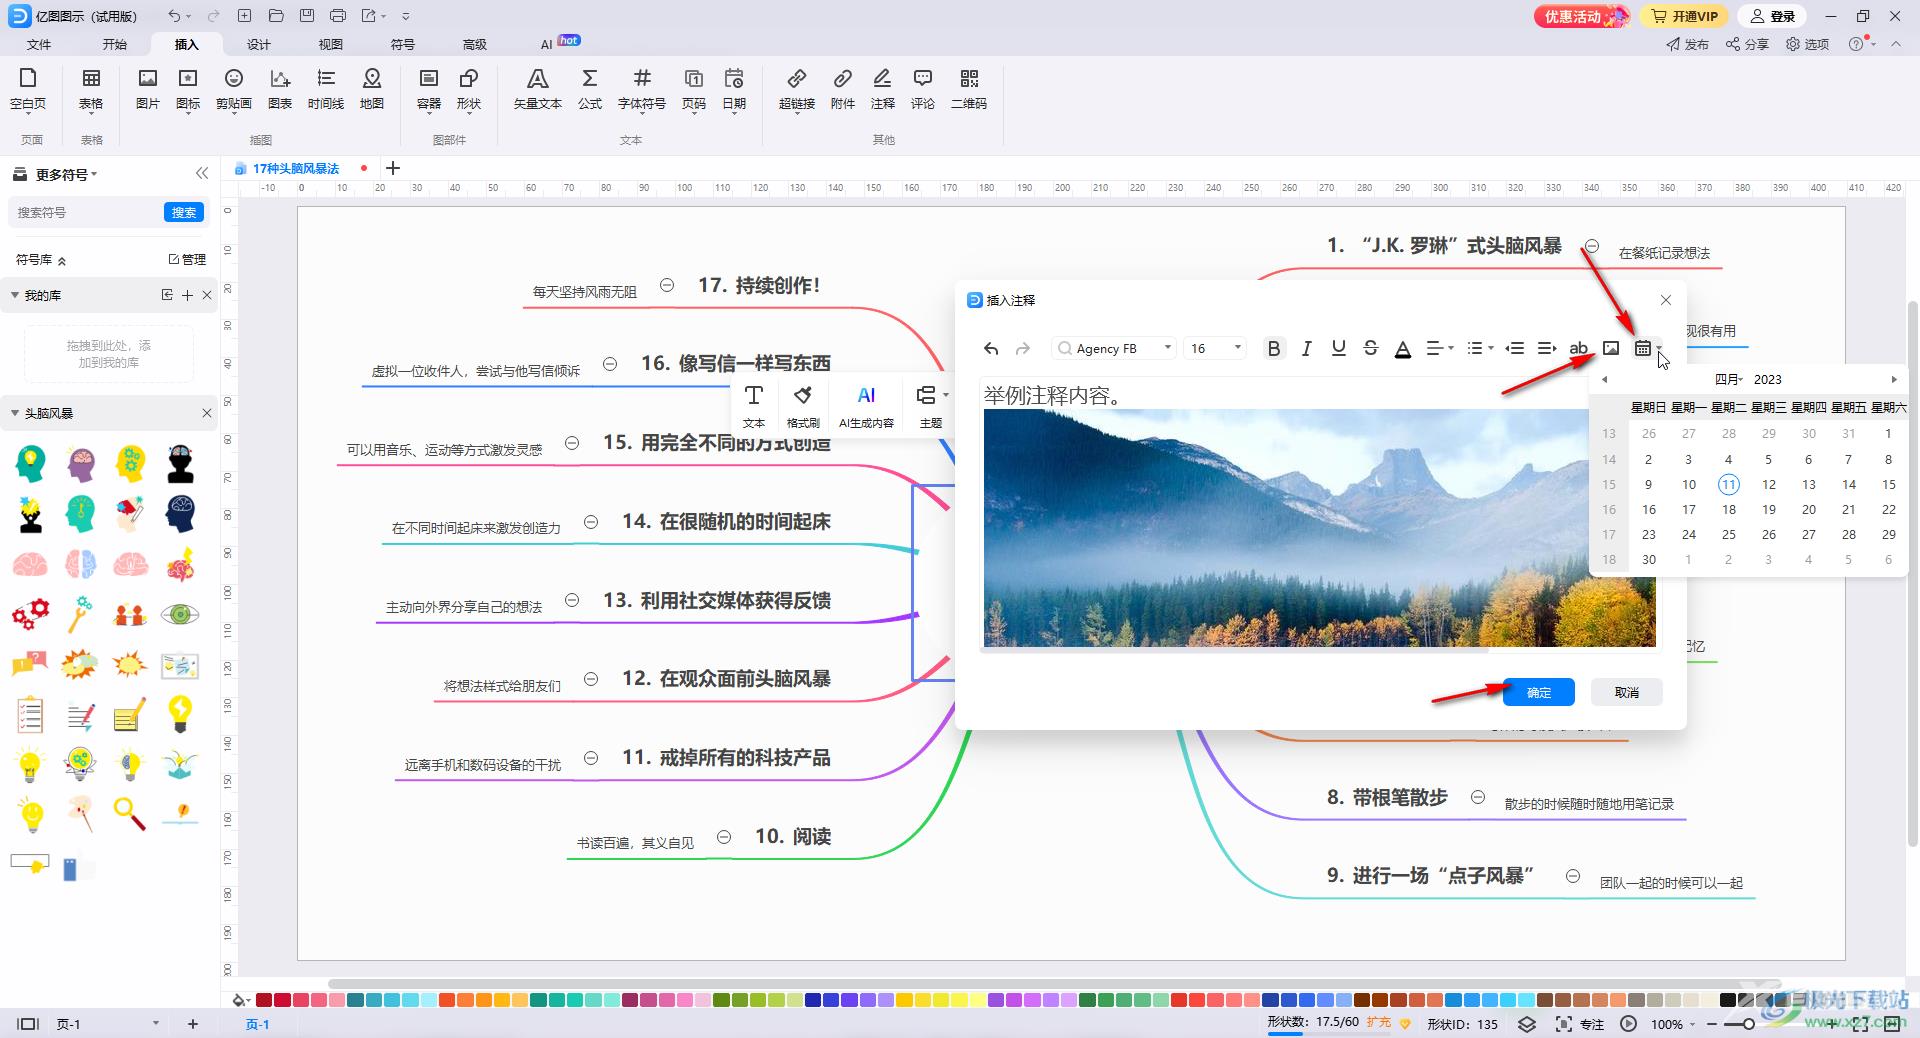Viewport: 1920px width, 1038px height.
Task: Collapse branch of topic 8 带根笔散步
Action: coord(1478,797)
